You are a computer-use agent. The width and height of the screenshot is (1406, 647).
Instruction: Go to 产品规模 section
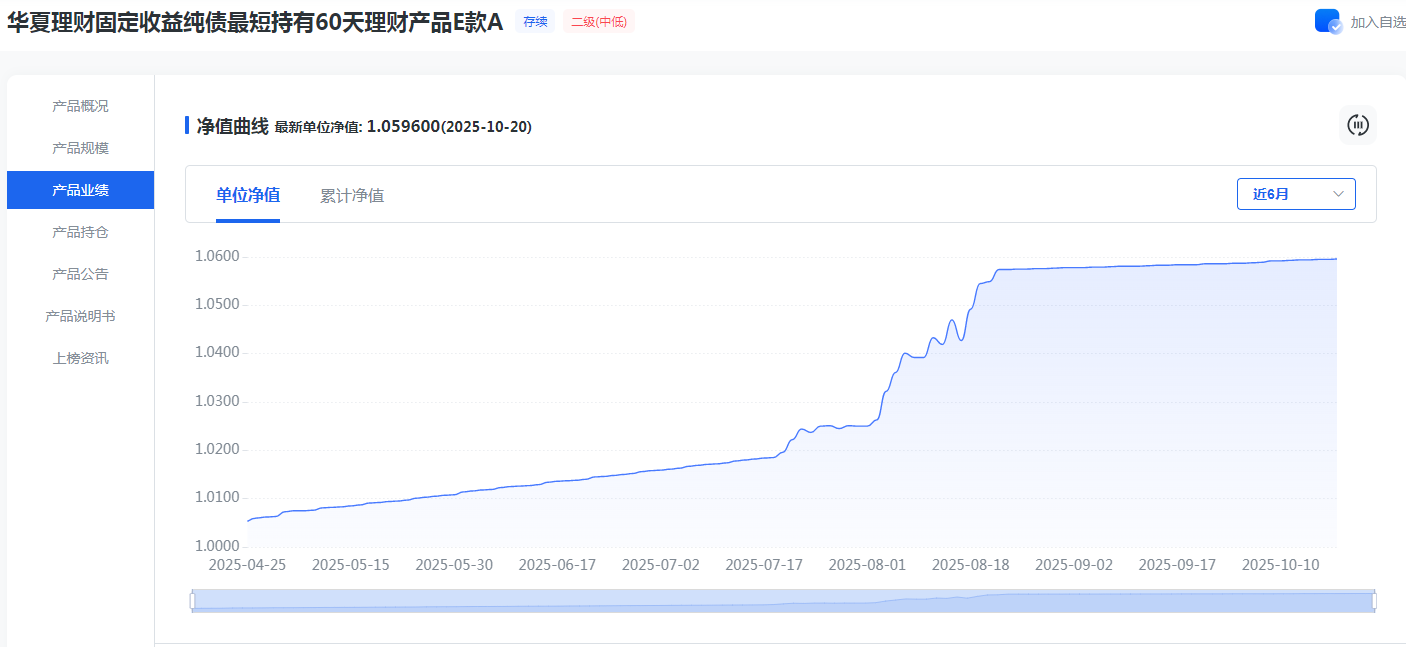point(80,148)
